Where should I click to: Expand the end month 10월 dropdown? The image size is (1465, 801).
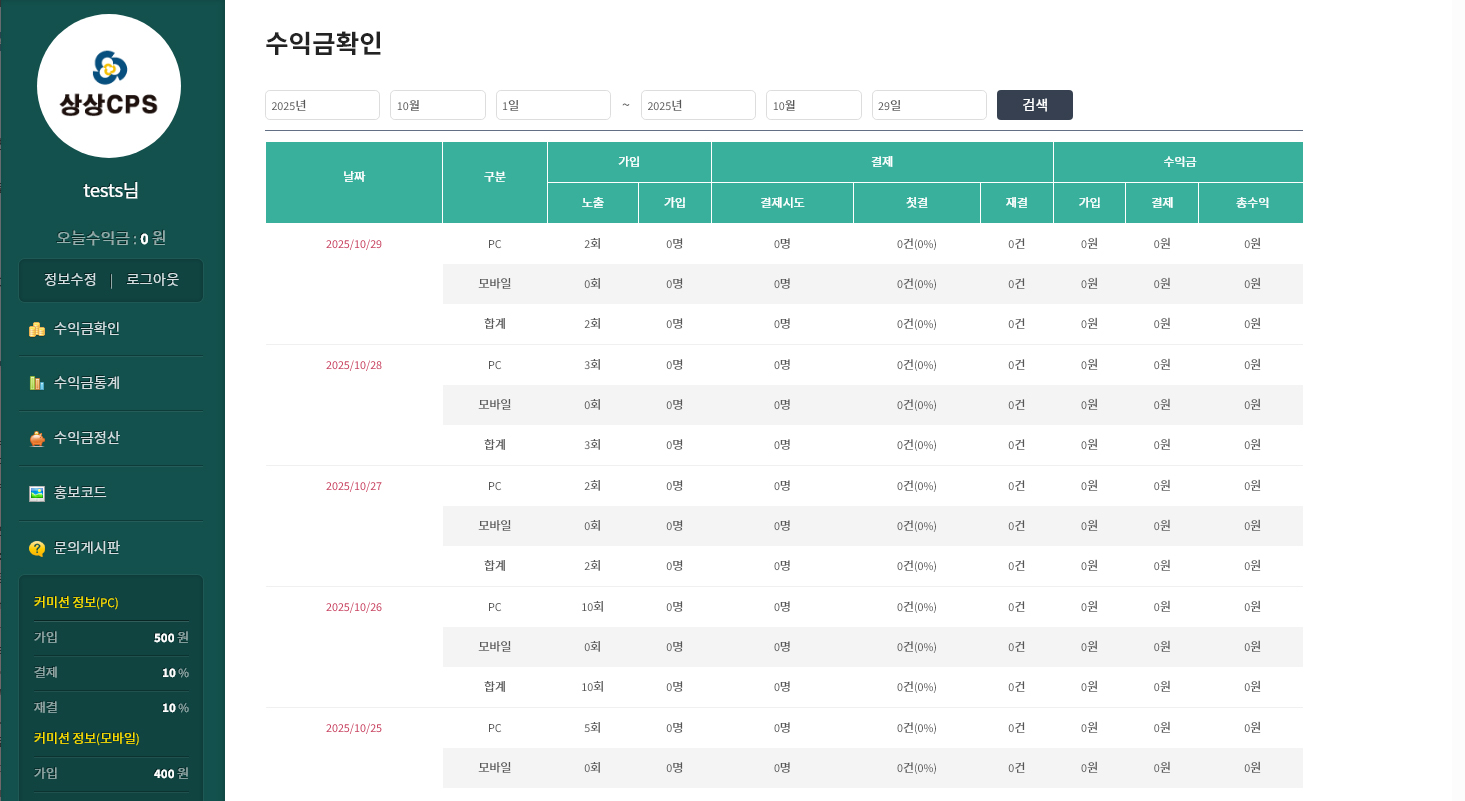pos(813,105)
